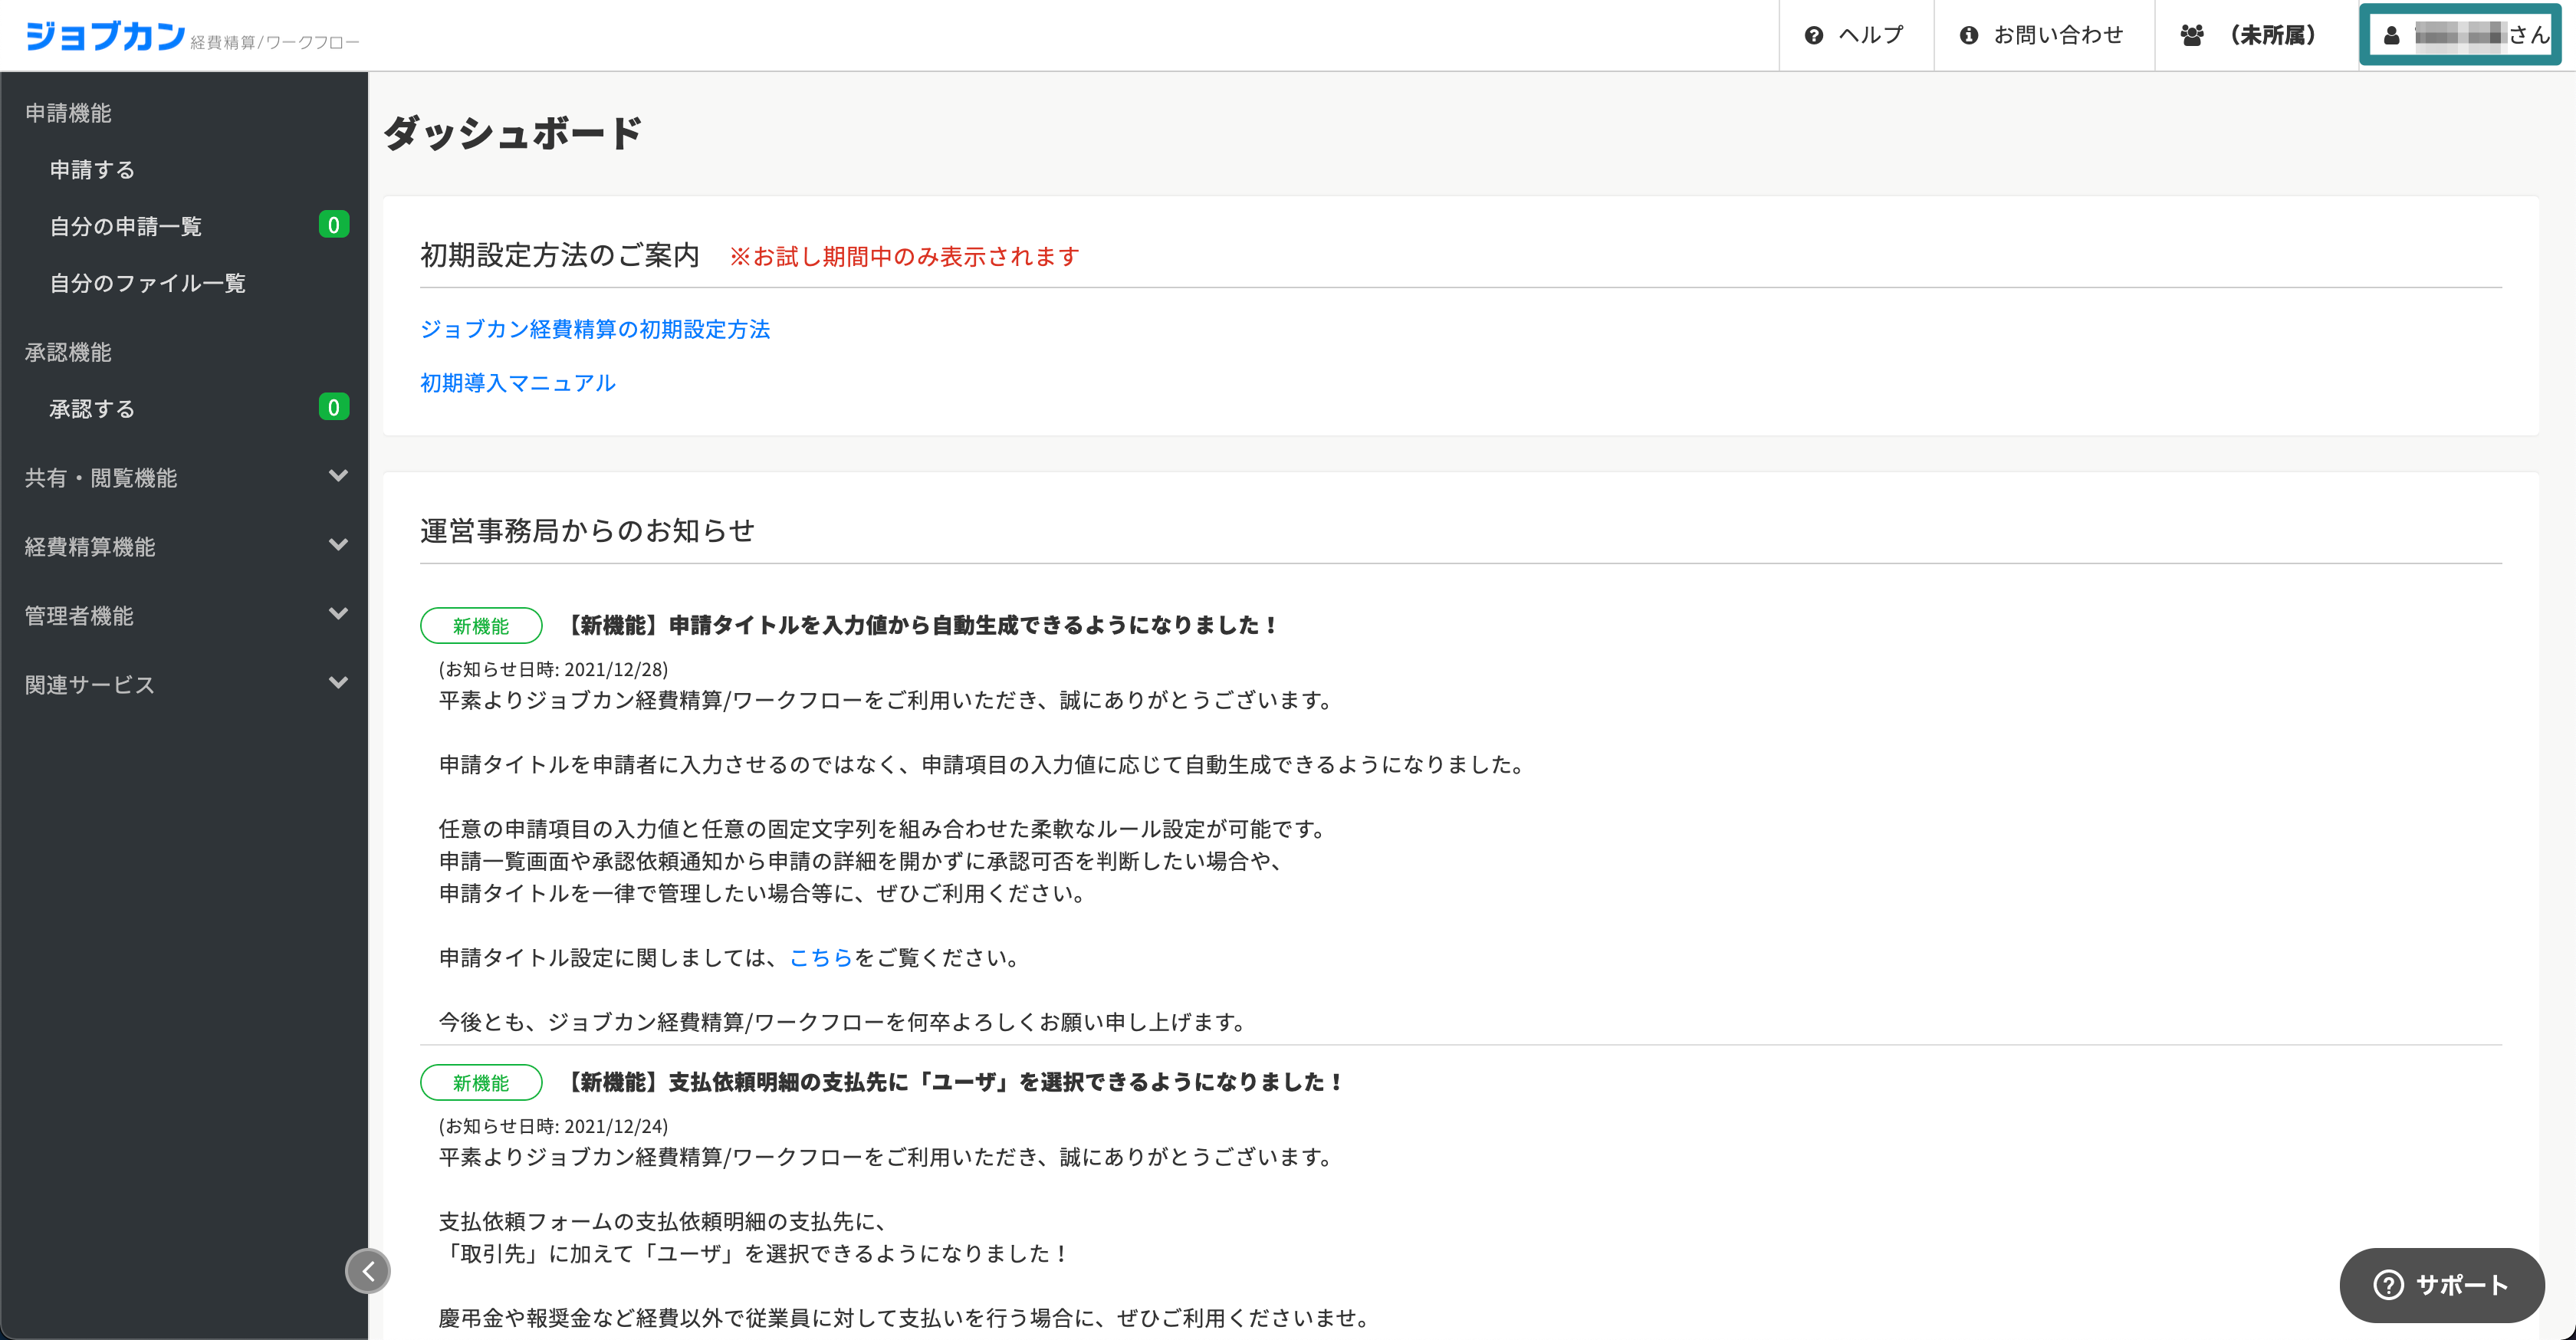Click the 共有・閲覧機能 label
2576x1340 pixels.
101,477
